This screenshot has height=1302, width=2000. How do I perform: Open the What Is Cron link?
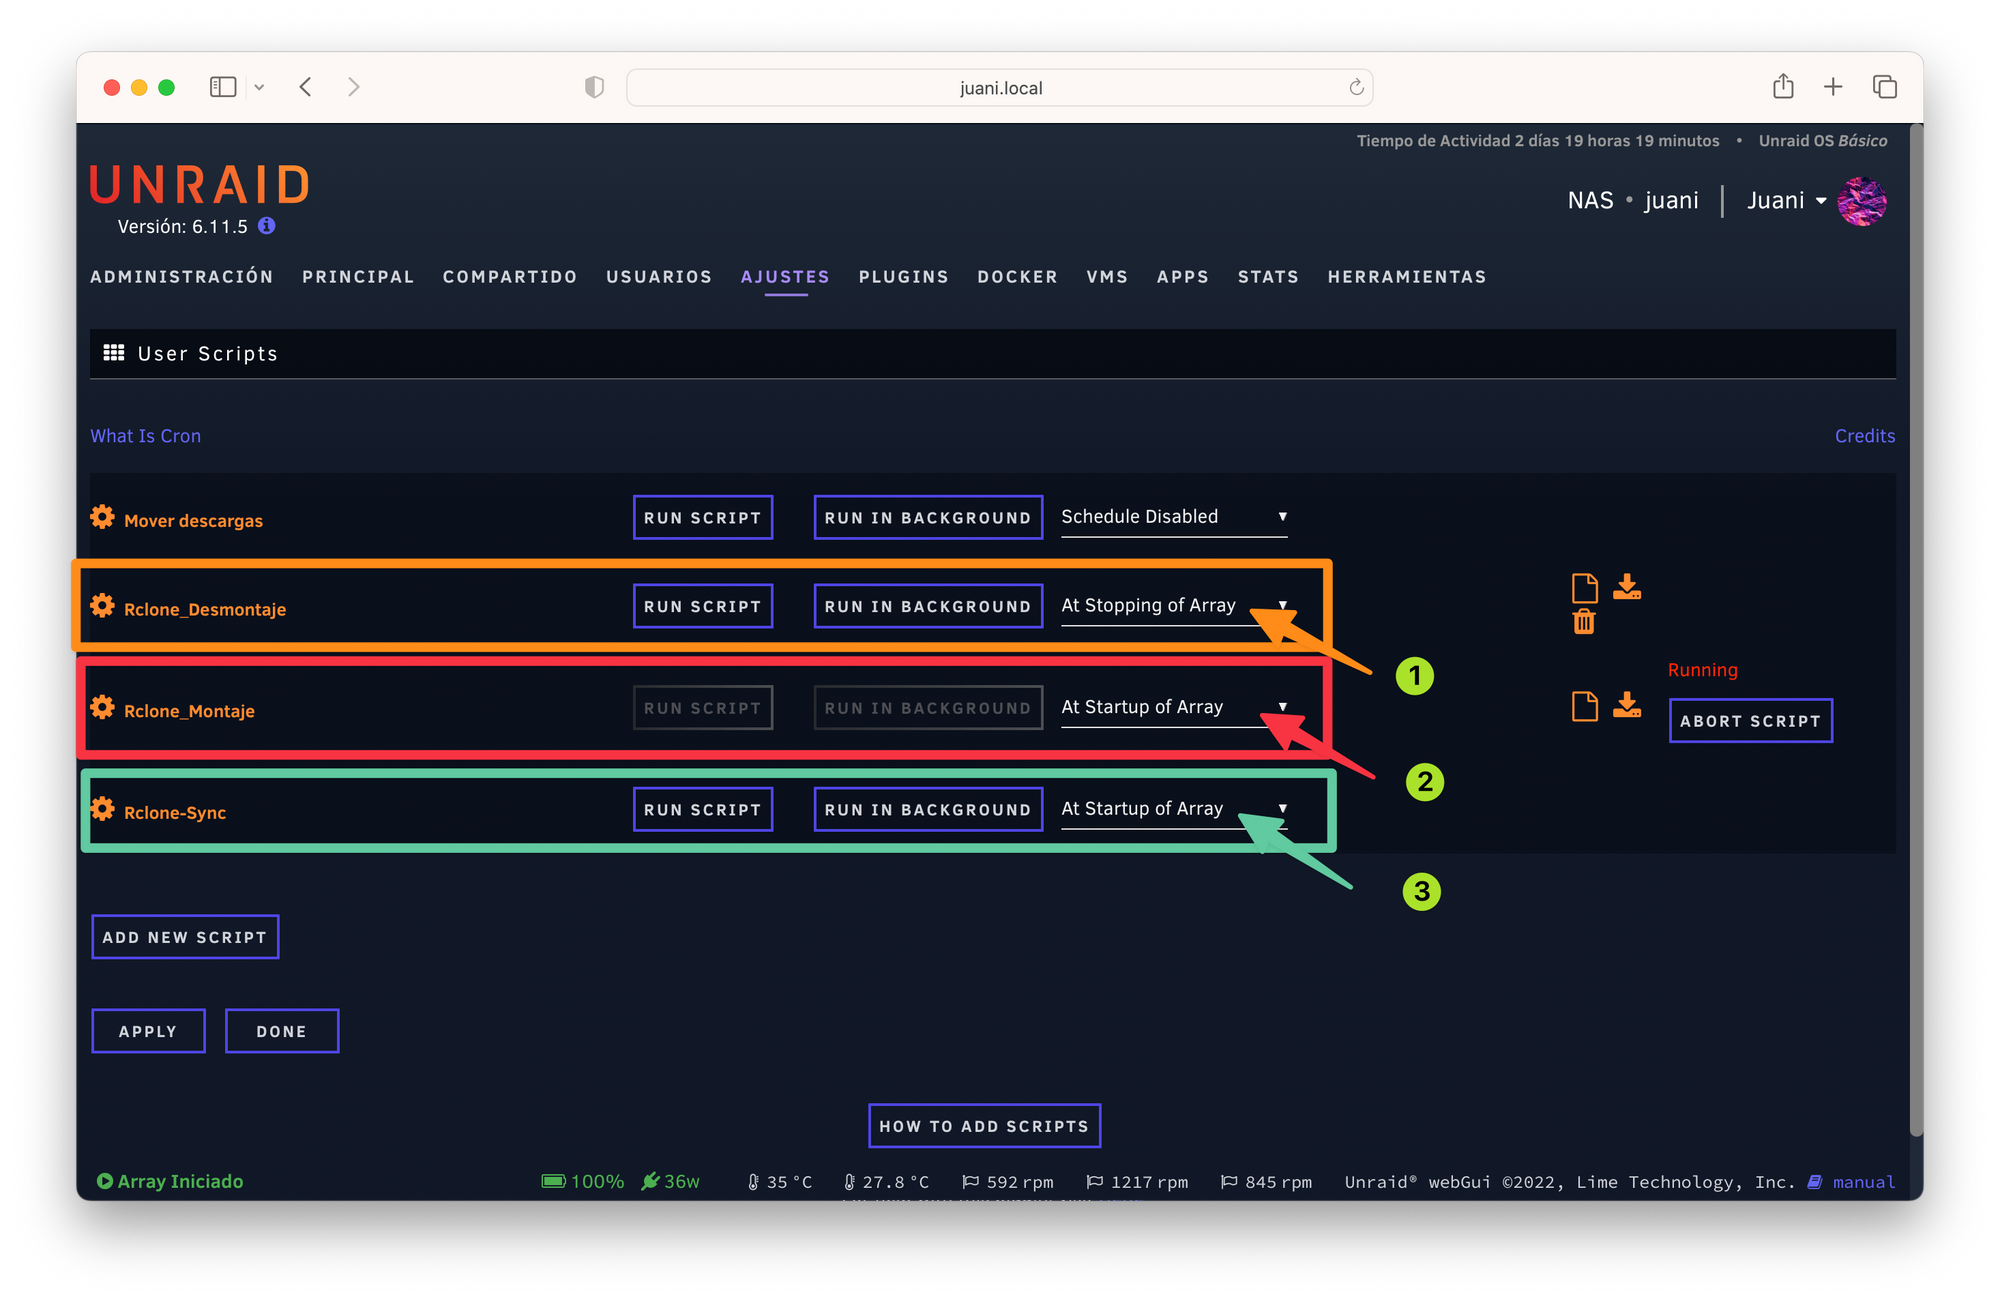[146, 436]
